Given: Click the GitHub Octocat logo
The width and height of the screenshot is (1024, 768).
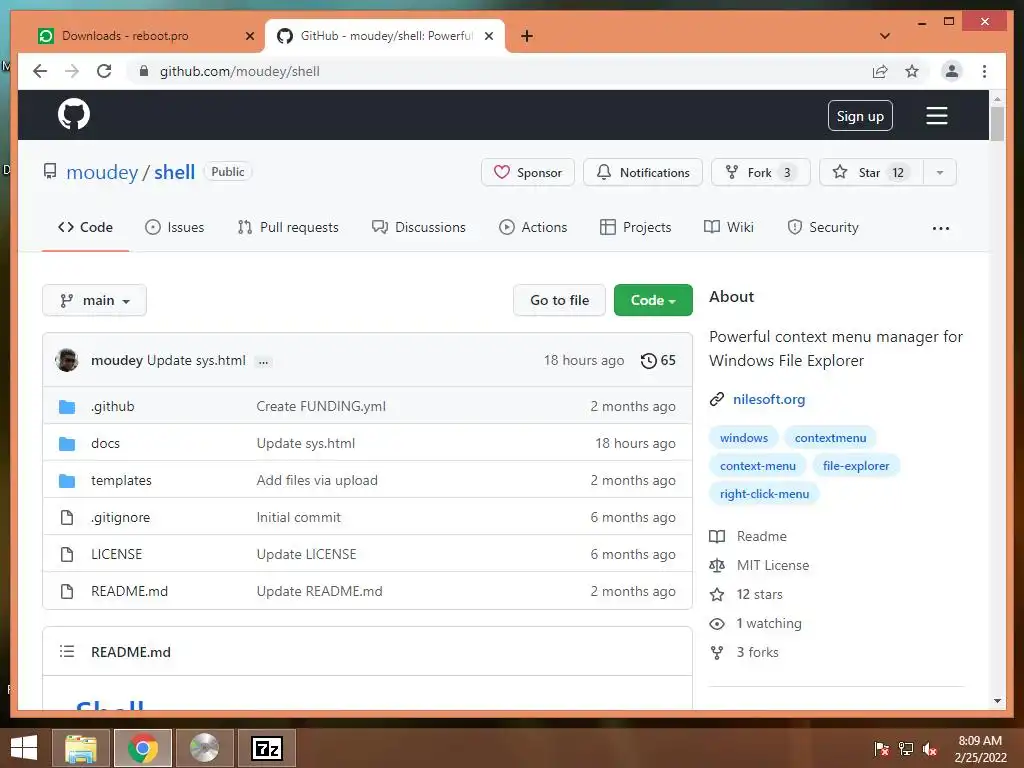Looking at the screenshot, I should (74, 114).
